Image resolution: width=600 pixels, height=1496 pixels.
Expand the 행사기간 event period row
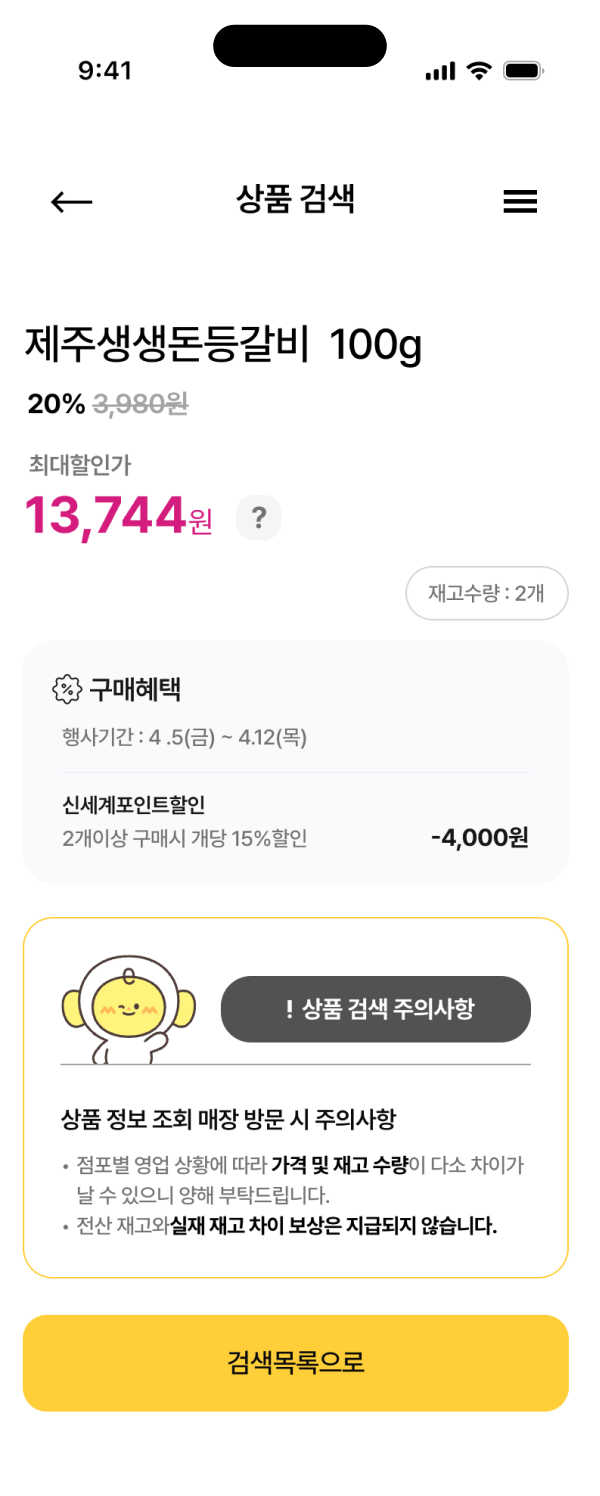click(185, 738)
